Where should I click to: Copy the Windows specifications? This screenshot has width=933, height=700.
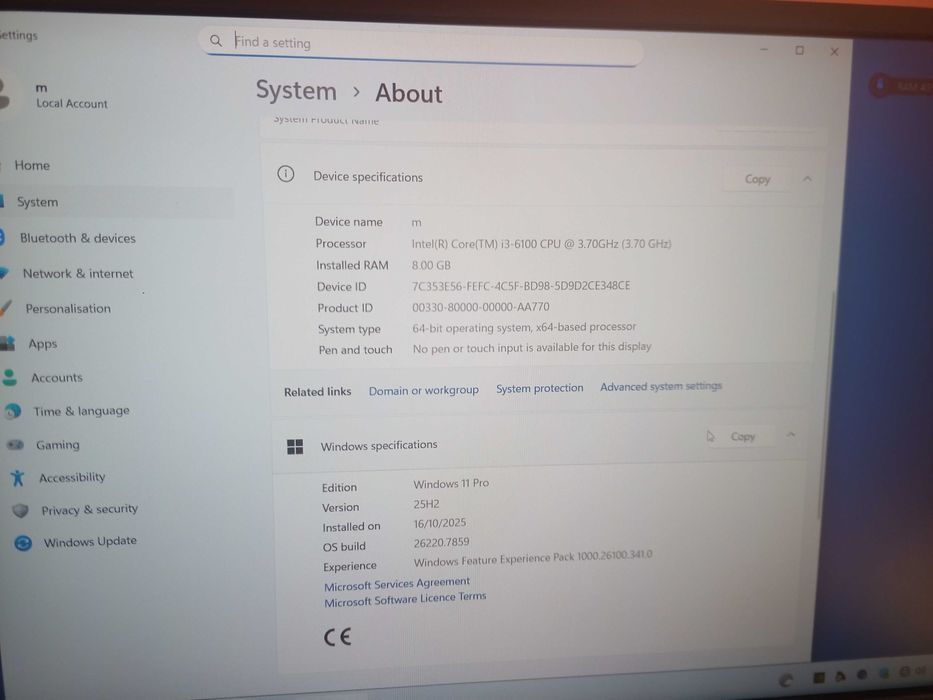point(742,436)
